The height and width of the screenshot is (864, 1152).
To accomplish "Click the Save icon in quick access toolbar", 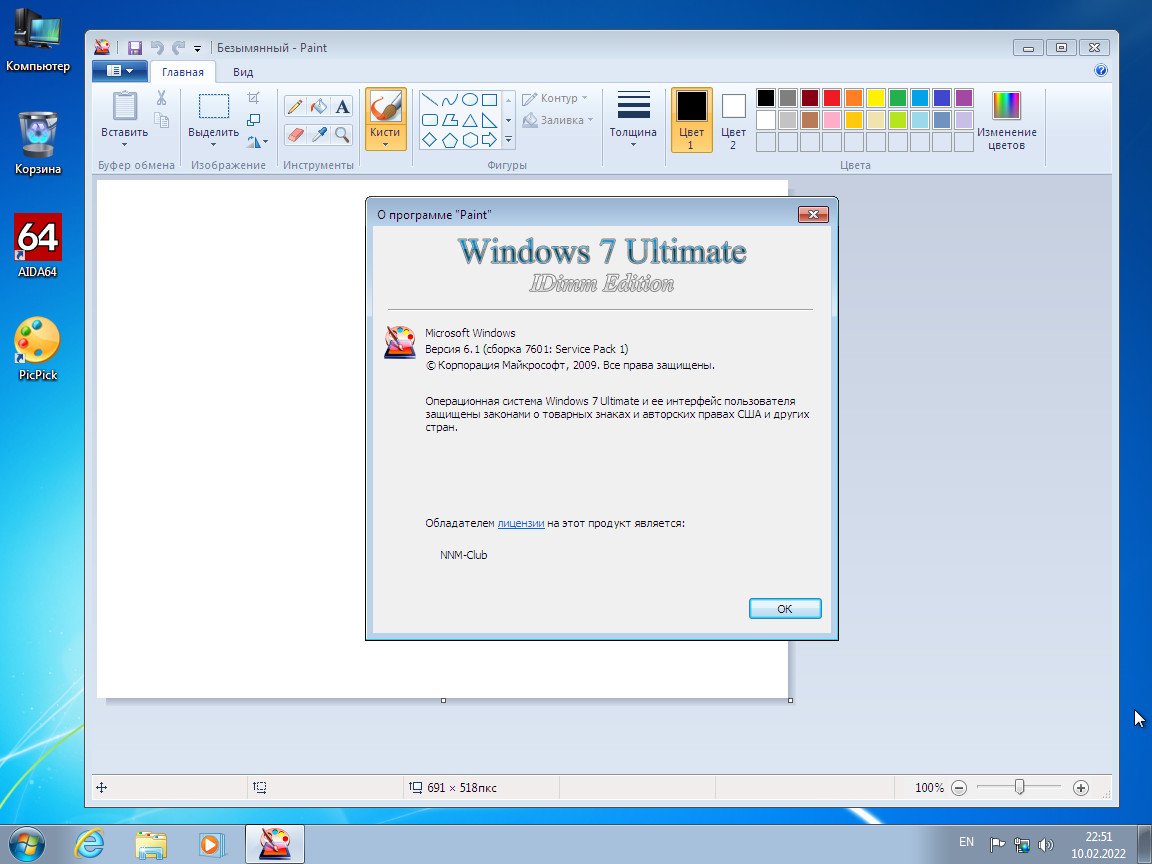I will [134, 48].
